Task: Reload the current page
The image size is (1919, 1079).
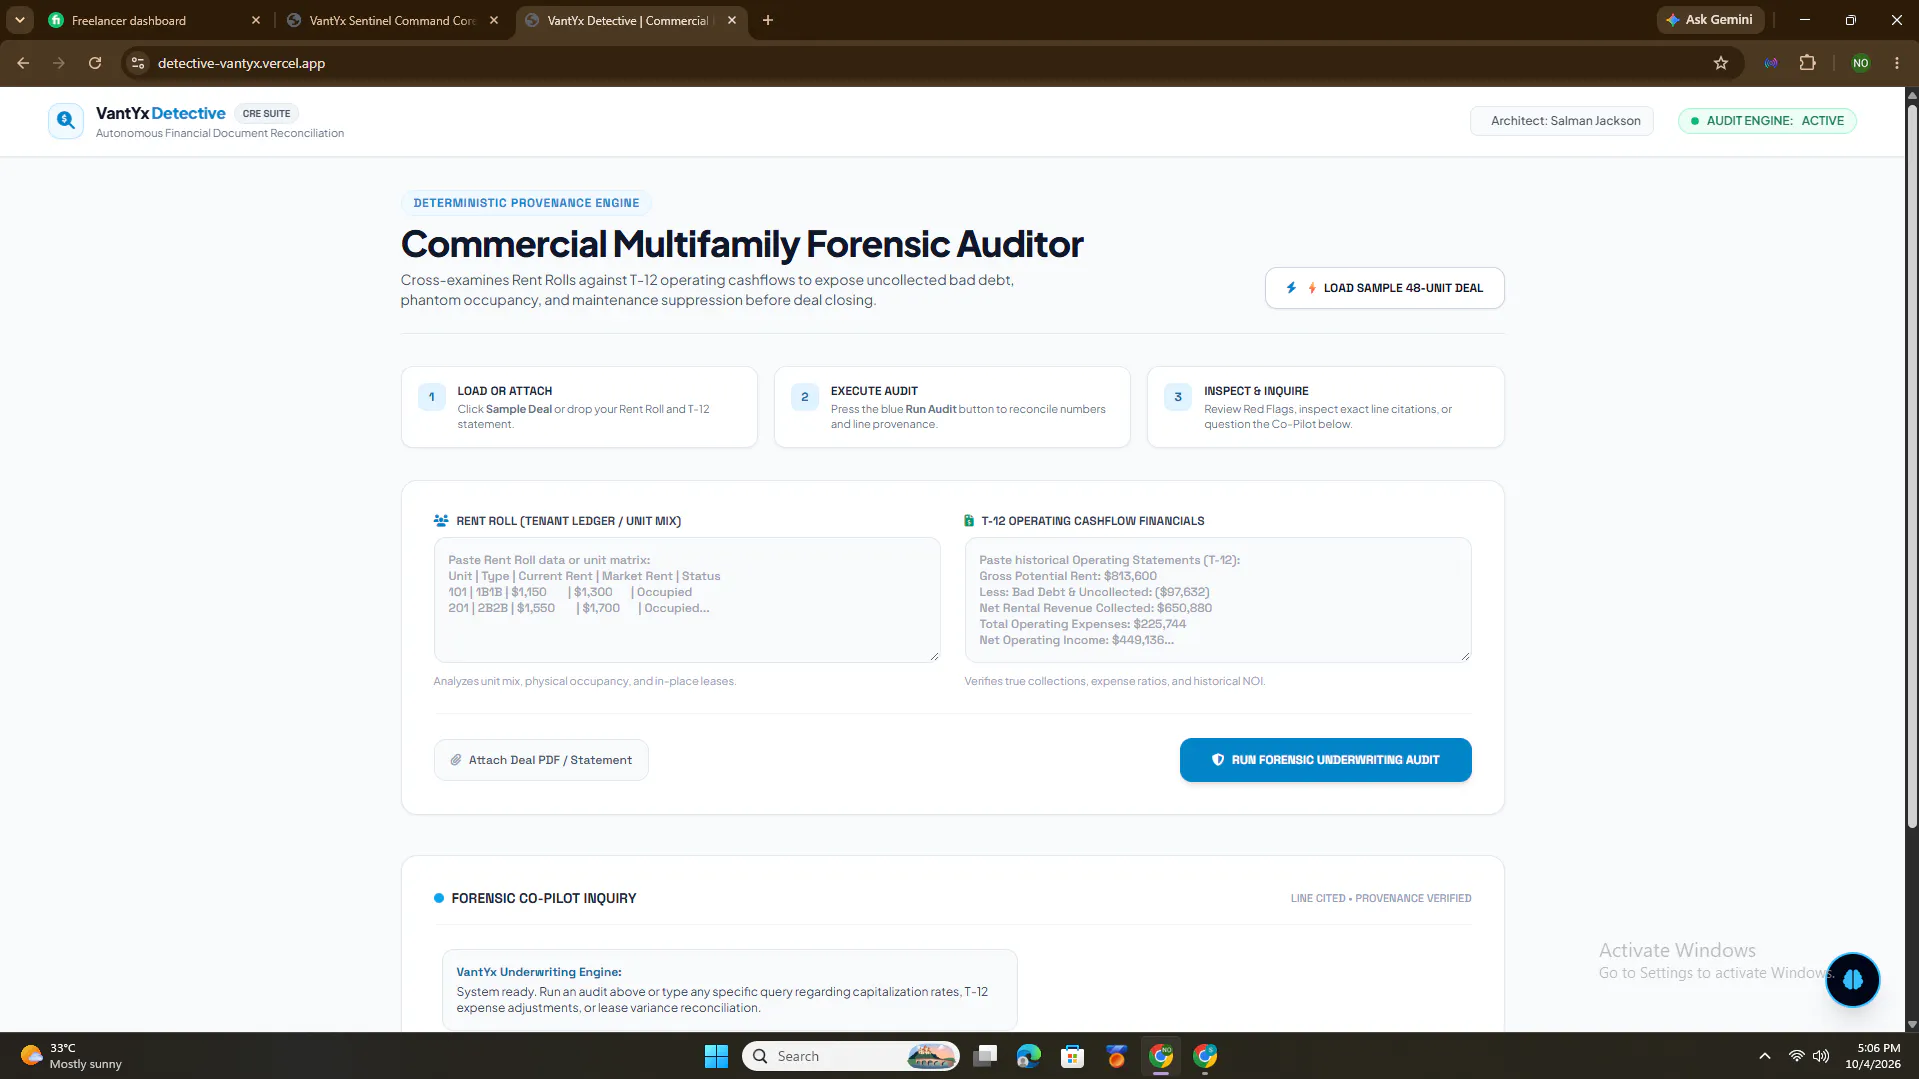Action: [95, 63]
